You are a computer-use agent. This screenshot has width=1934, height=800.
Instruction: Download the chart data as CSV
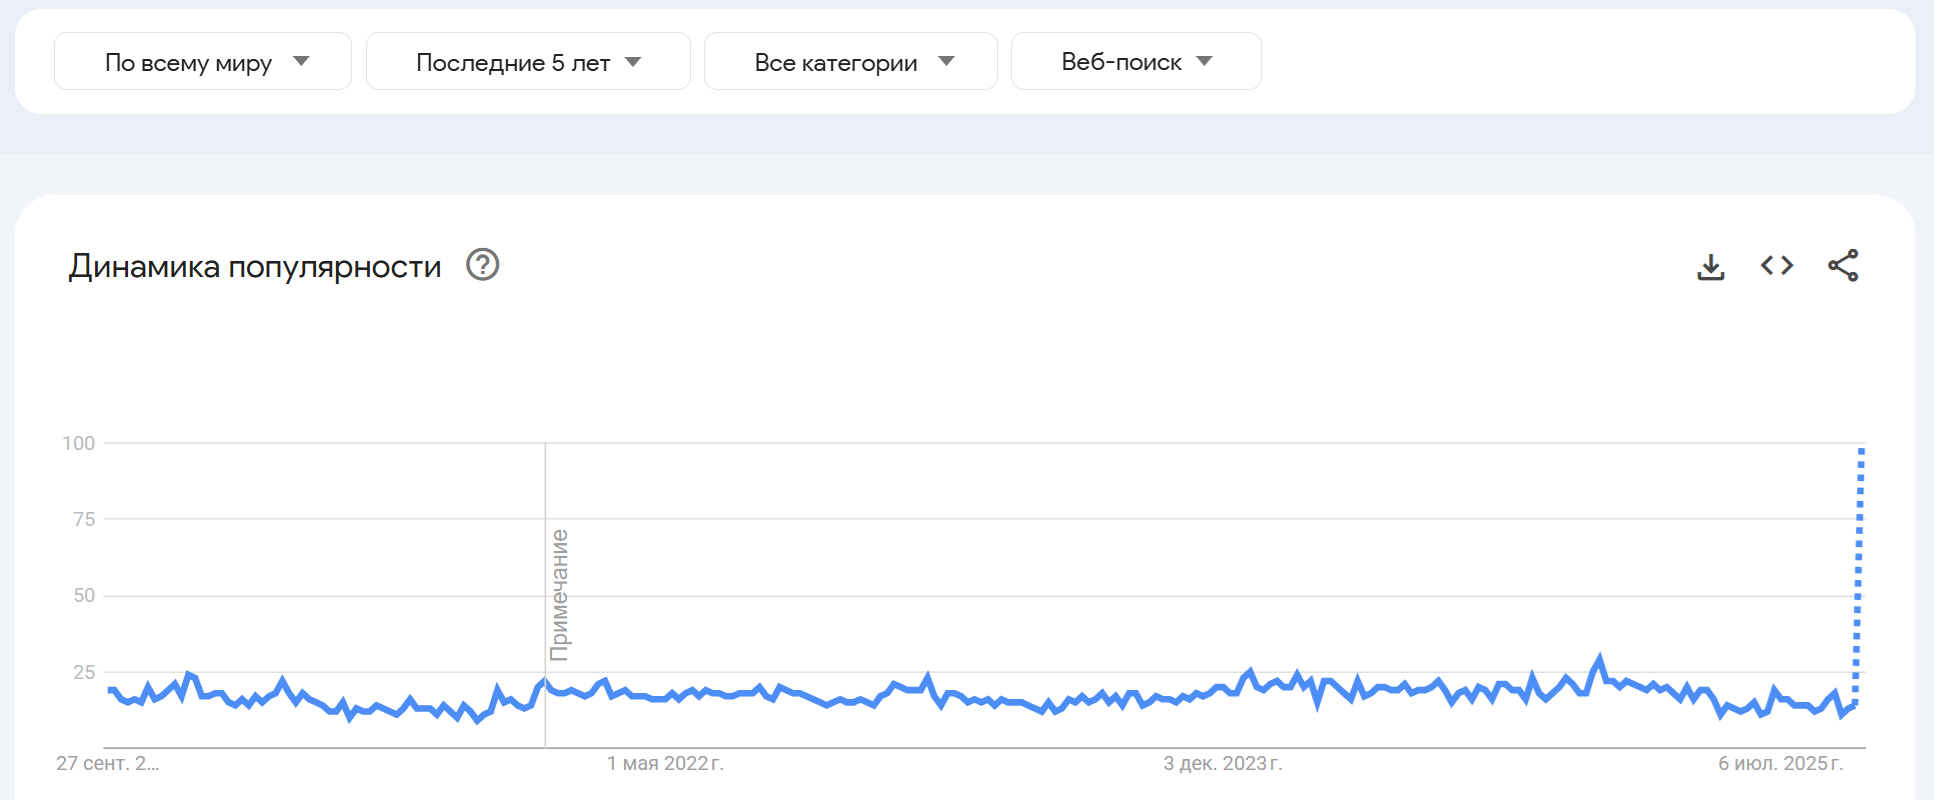[x=1711, y=266]
